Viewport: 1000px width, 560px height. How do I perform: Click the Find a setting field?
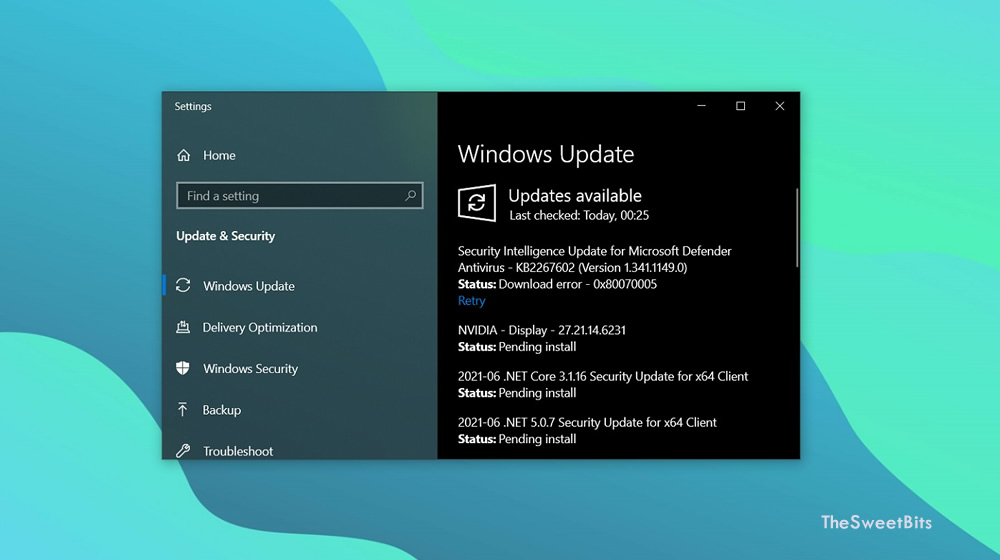pyautogui.click(x=300, y=195)
